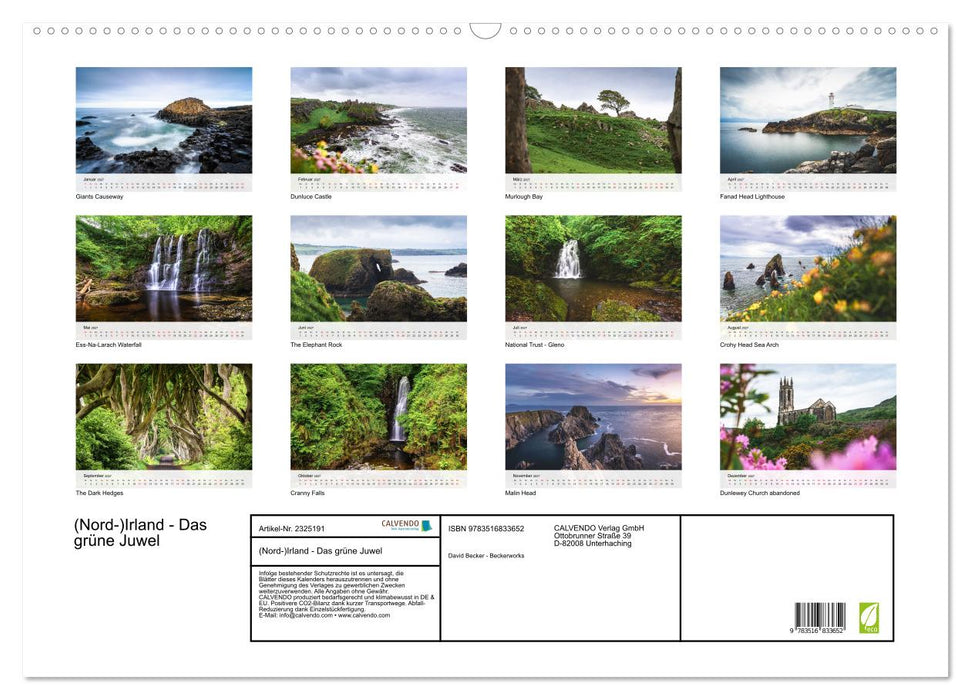Viewport: 971px width, 700px height.
Task: Click the ISBN barcode
Action: [820, 615]
